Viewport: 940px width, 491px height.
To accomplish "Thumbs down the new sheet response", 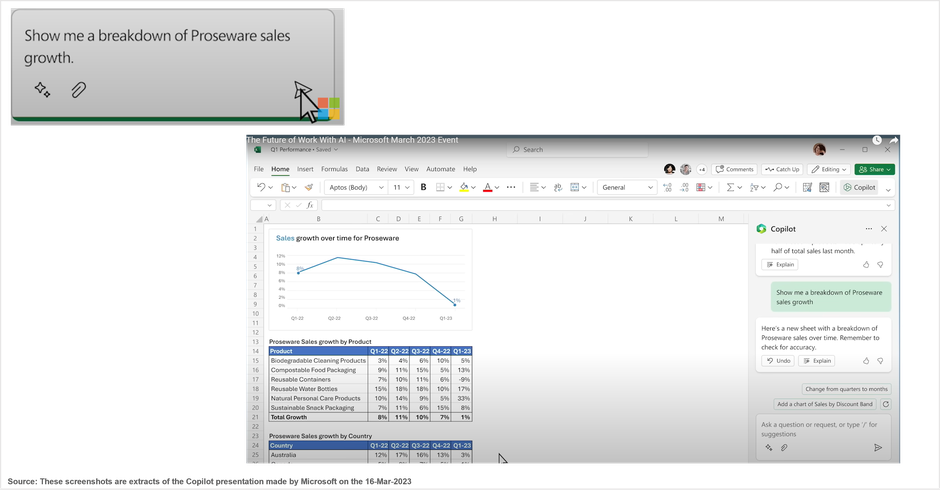I will click(x=880, y=361).
